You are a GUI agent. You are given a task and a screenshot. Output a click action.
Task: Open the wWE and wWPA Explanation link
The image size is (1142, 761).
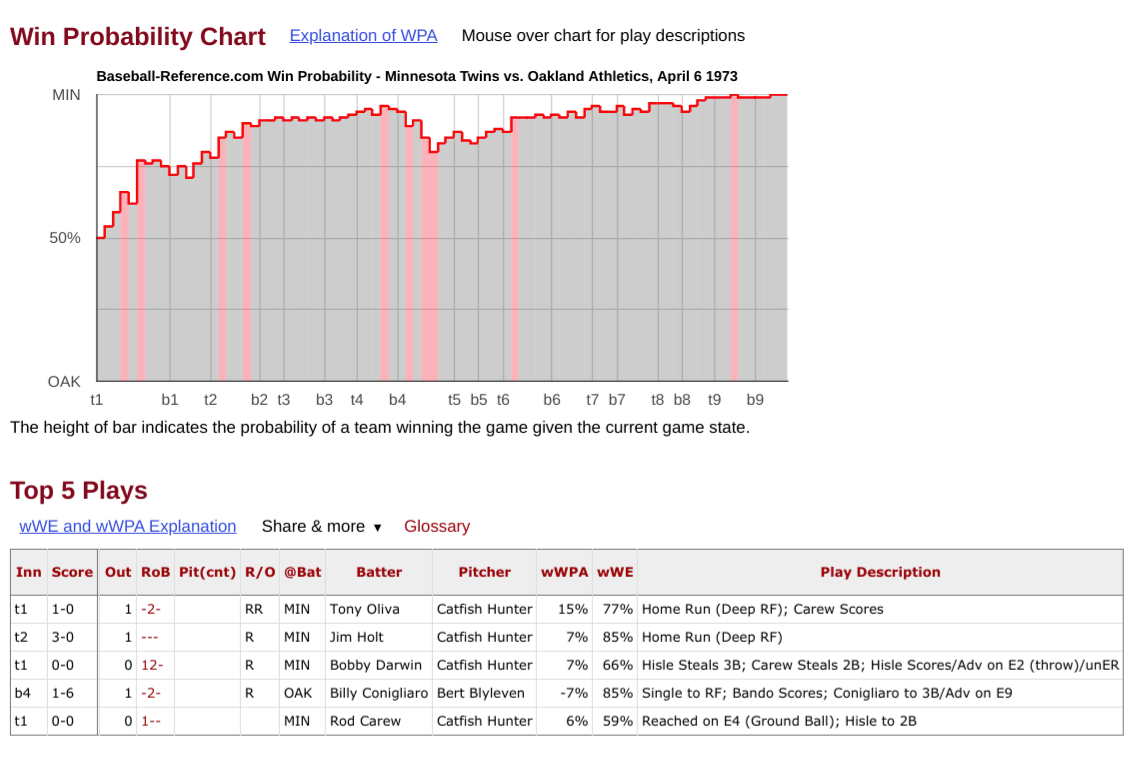coord(128,526)
